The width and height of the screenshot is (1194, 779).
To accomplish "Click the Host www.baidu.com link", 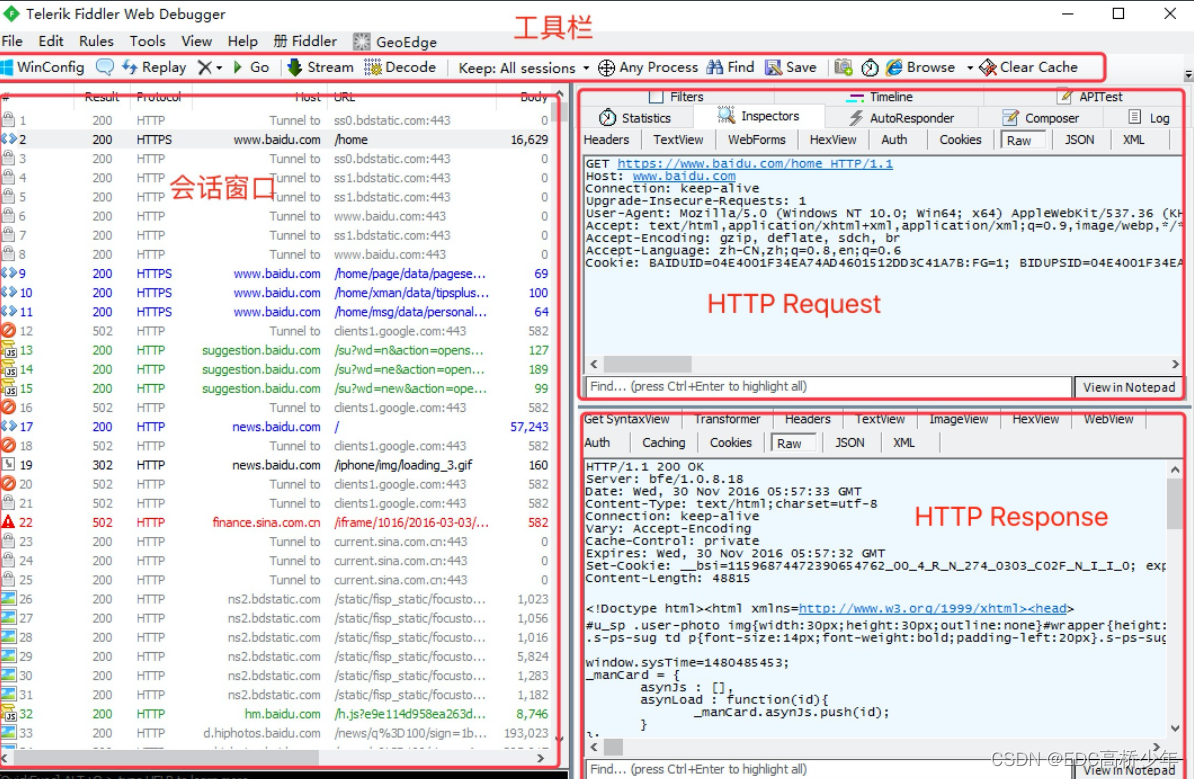I will (684, 176).
